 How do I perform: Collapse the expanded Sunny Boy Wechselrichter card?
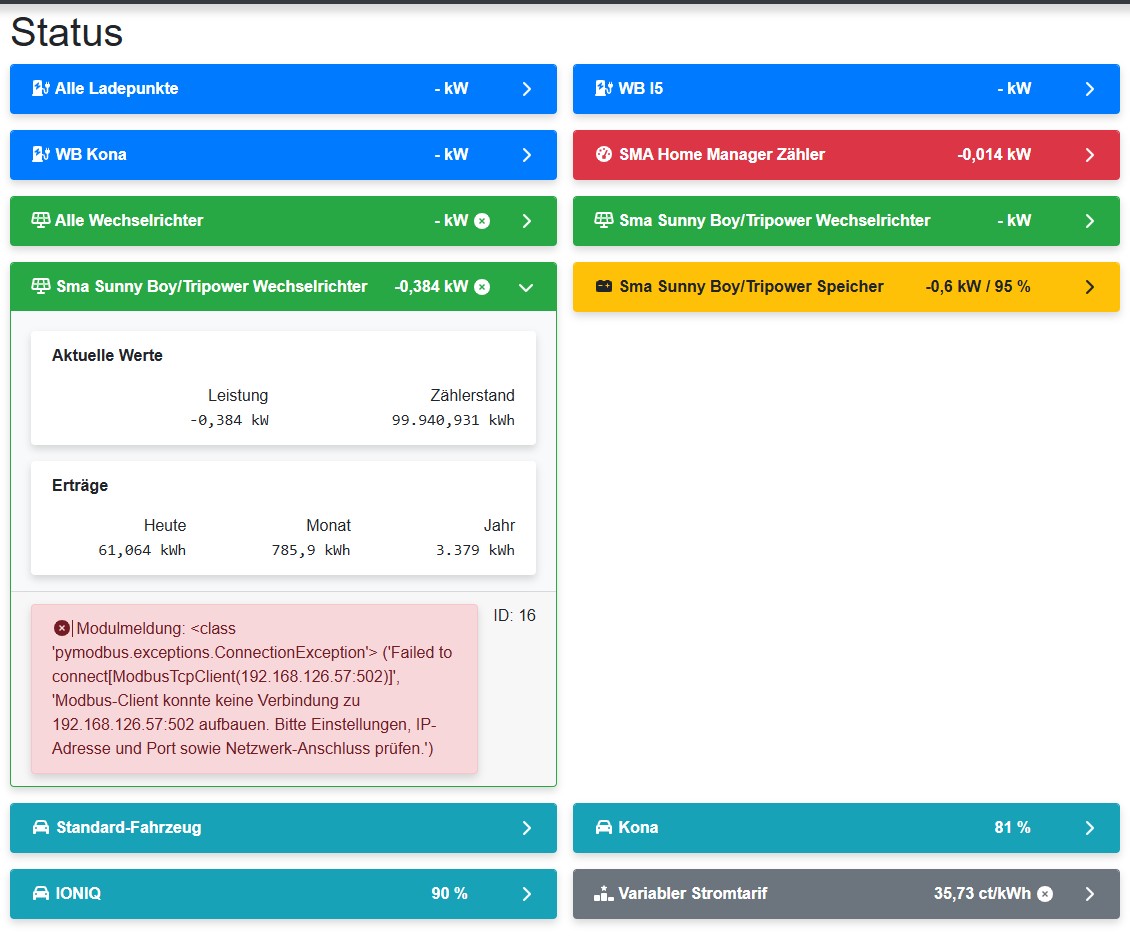pyautogui.click(x=527, y=287)
